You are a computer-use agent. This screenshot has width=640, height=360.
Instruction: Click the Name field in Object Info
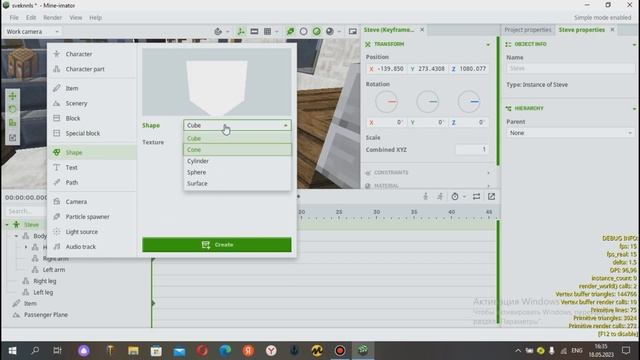[x=570, y=68]
